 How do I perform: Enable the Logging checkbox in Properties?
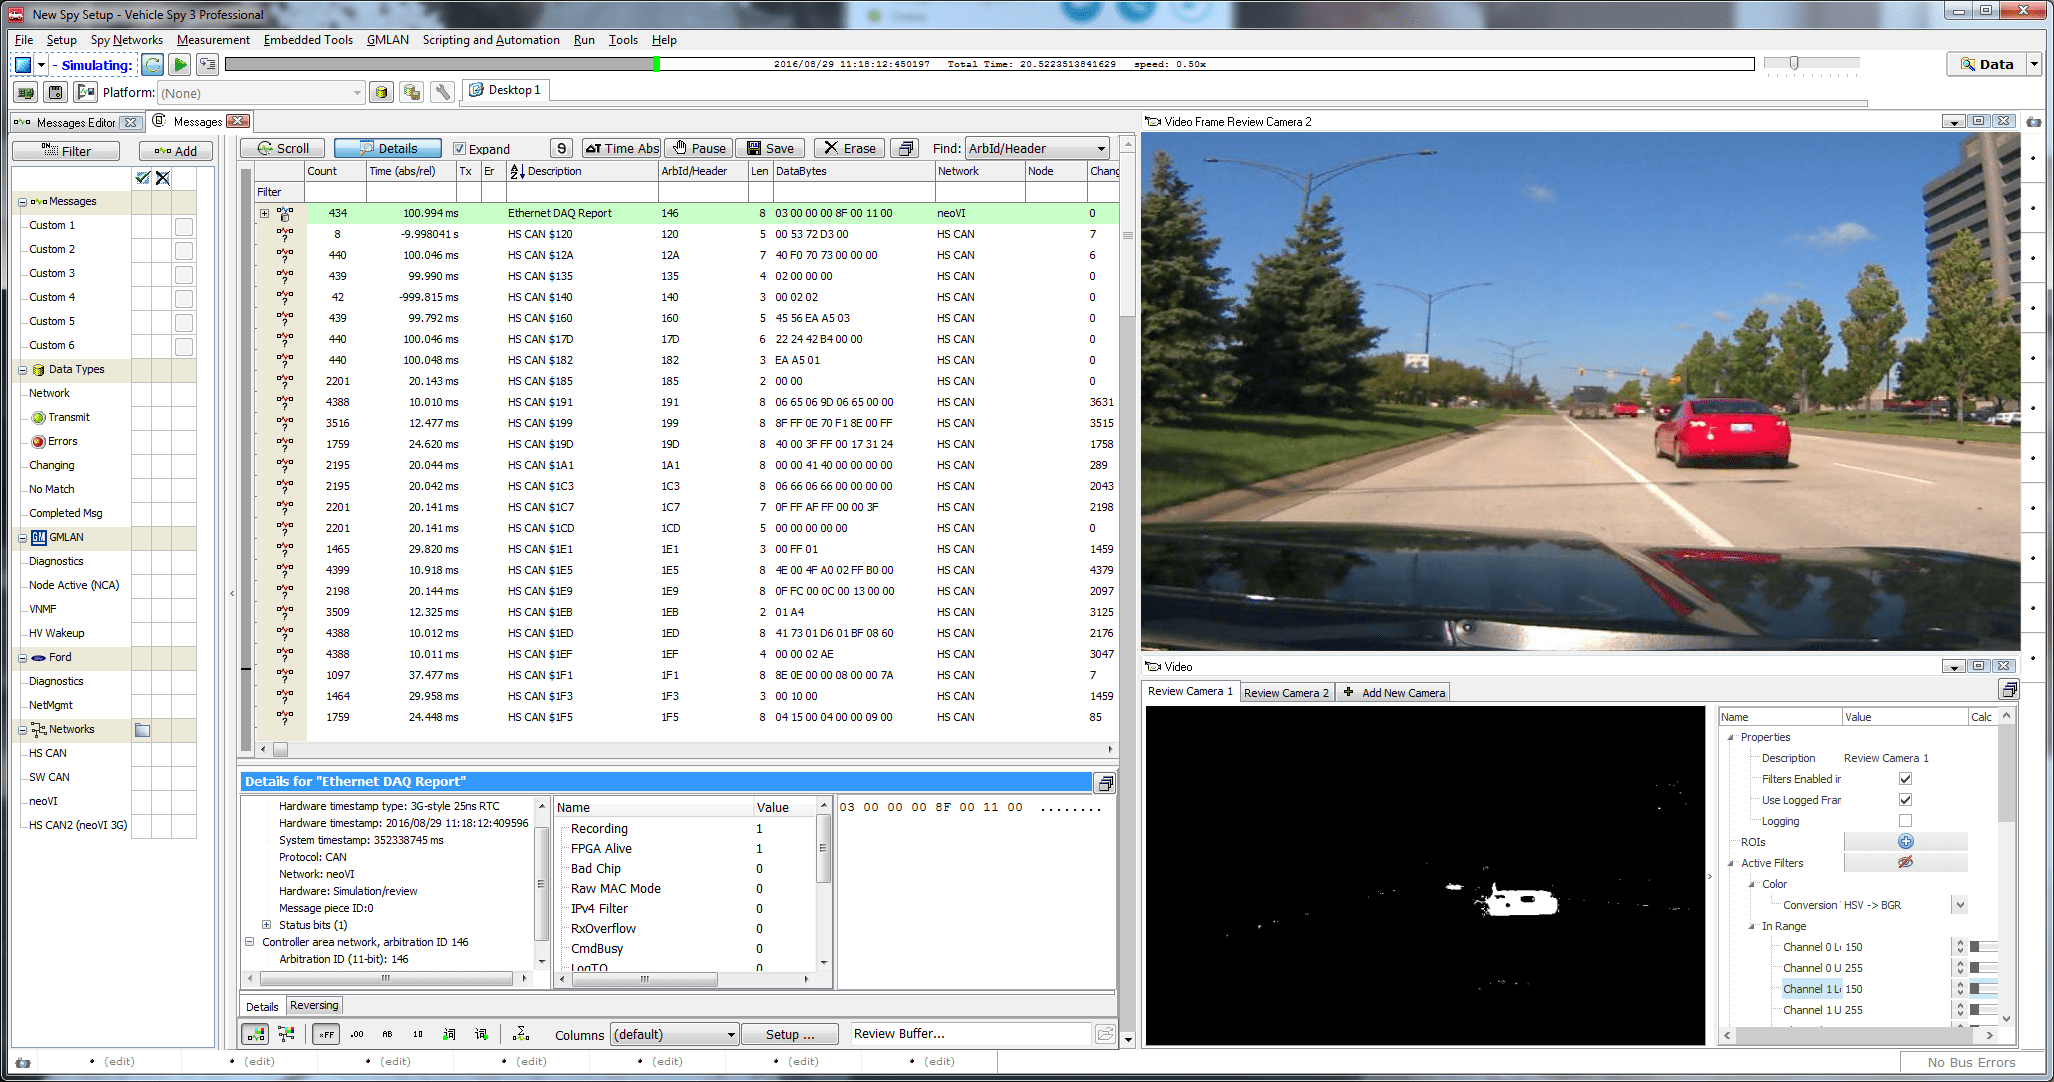pyautogui.click(x=1905, y=821)
